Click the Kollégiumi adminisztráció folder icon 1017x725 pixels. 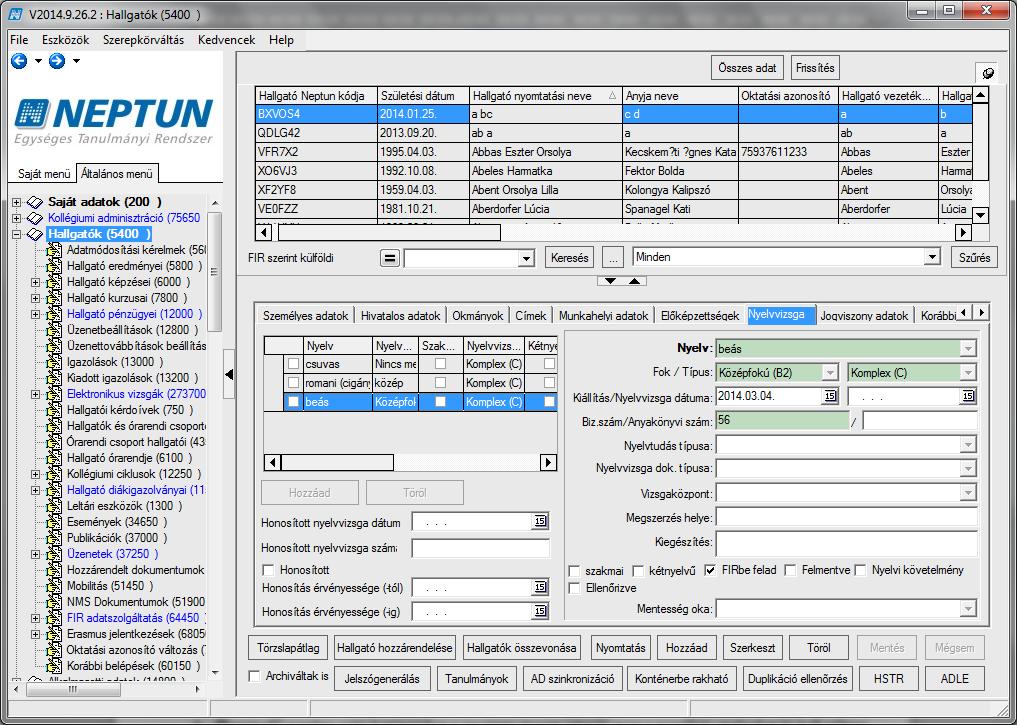pos(34,218)
